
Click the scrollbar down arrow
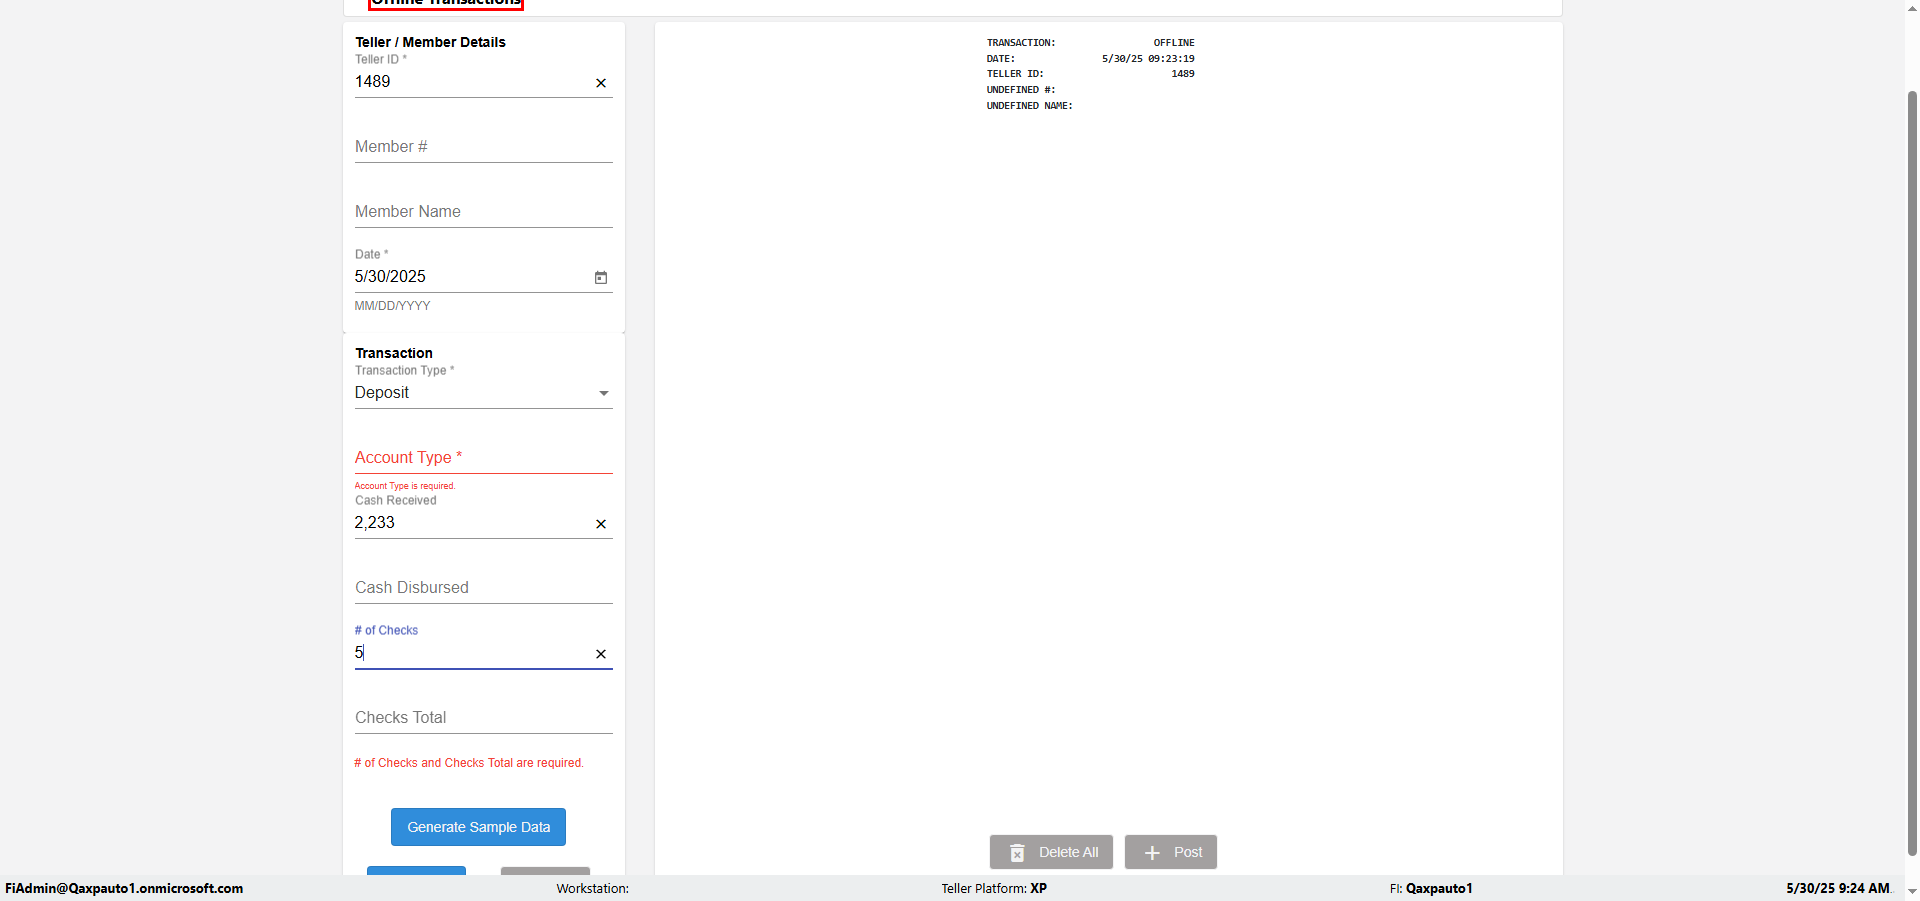tap(1912, 891)
